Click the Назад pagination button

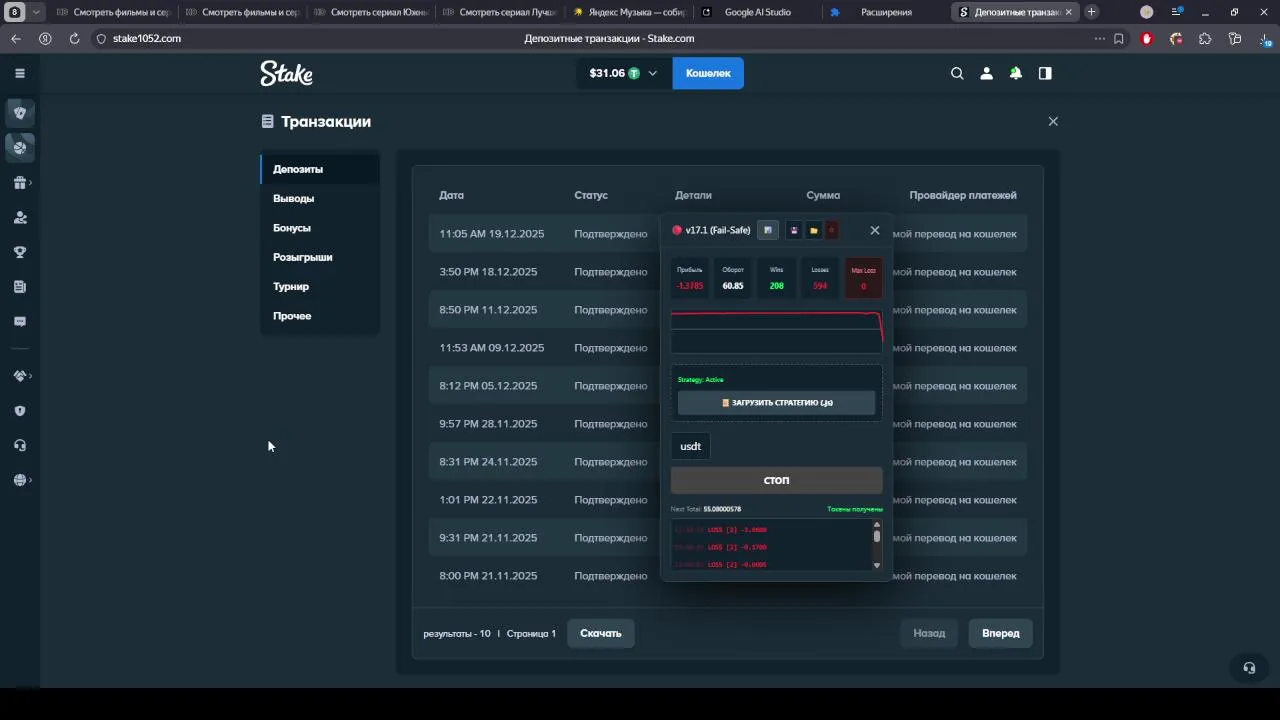(x=929, y=633)
